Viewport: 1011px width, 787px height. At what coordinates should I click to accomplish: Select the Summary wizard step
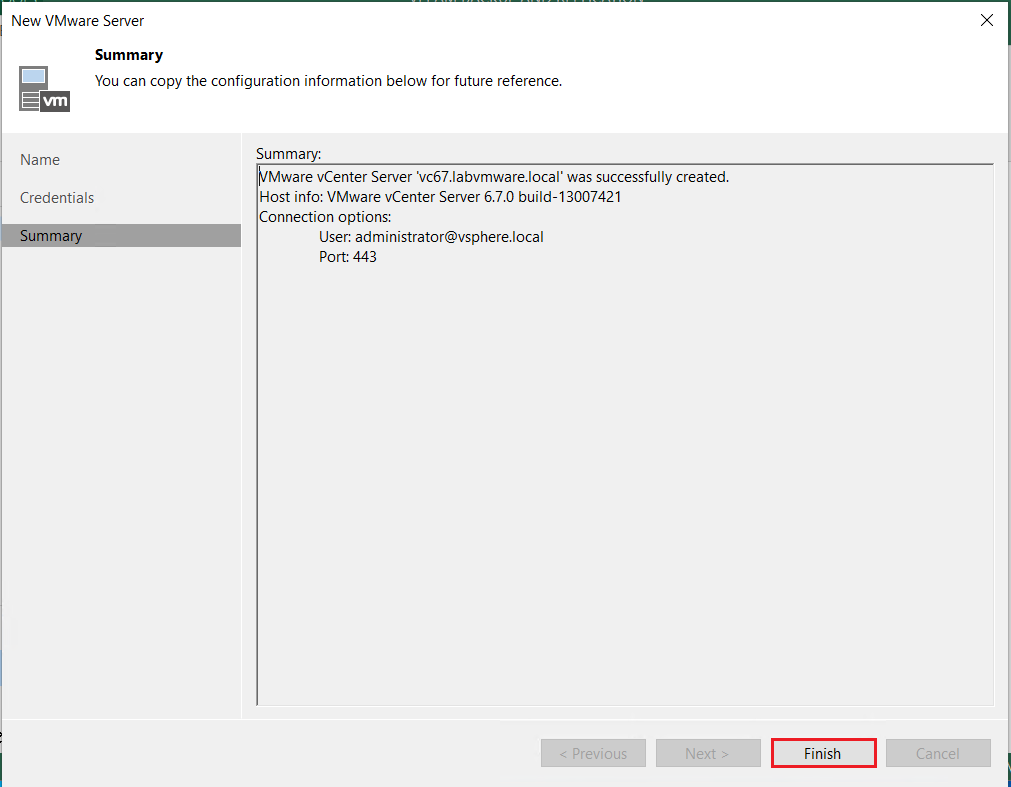[121, 235]
